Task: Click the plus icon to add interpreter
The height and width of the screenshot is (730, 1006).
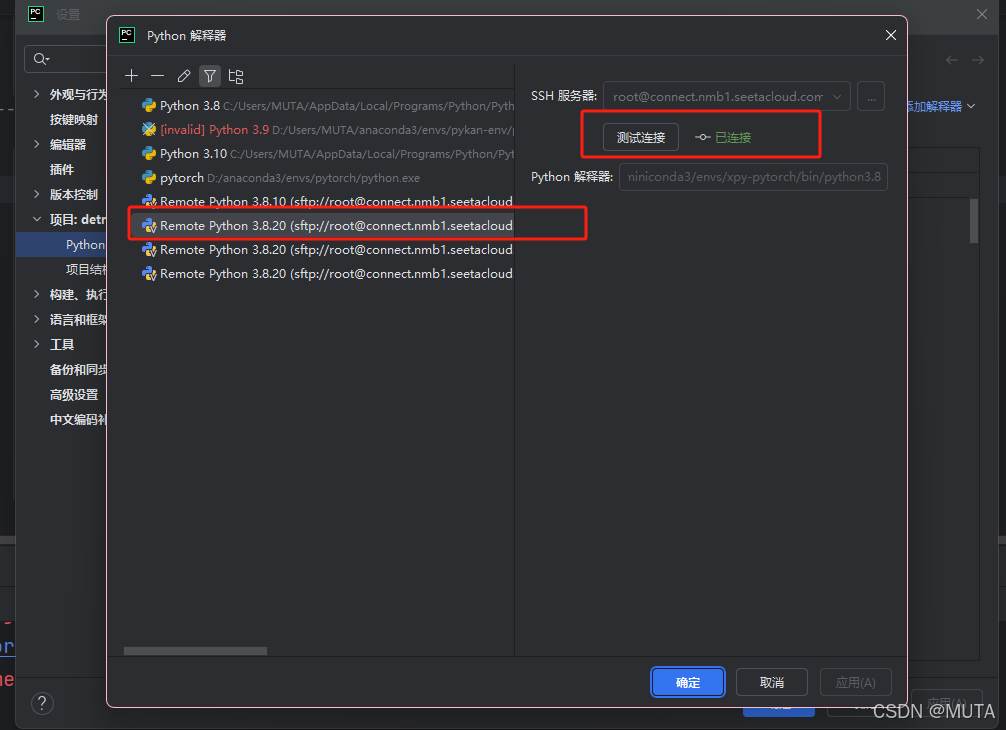Action: [x=132, y=76]
